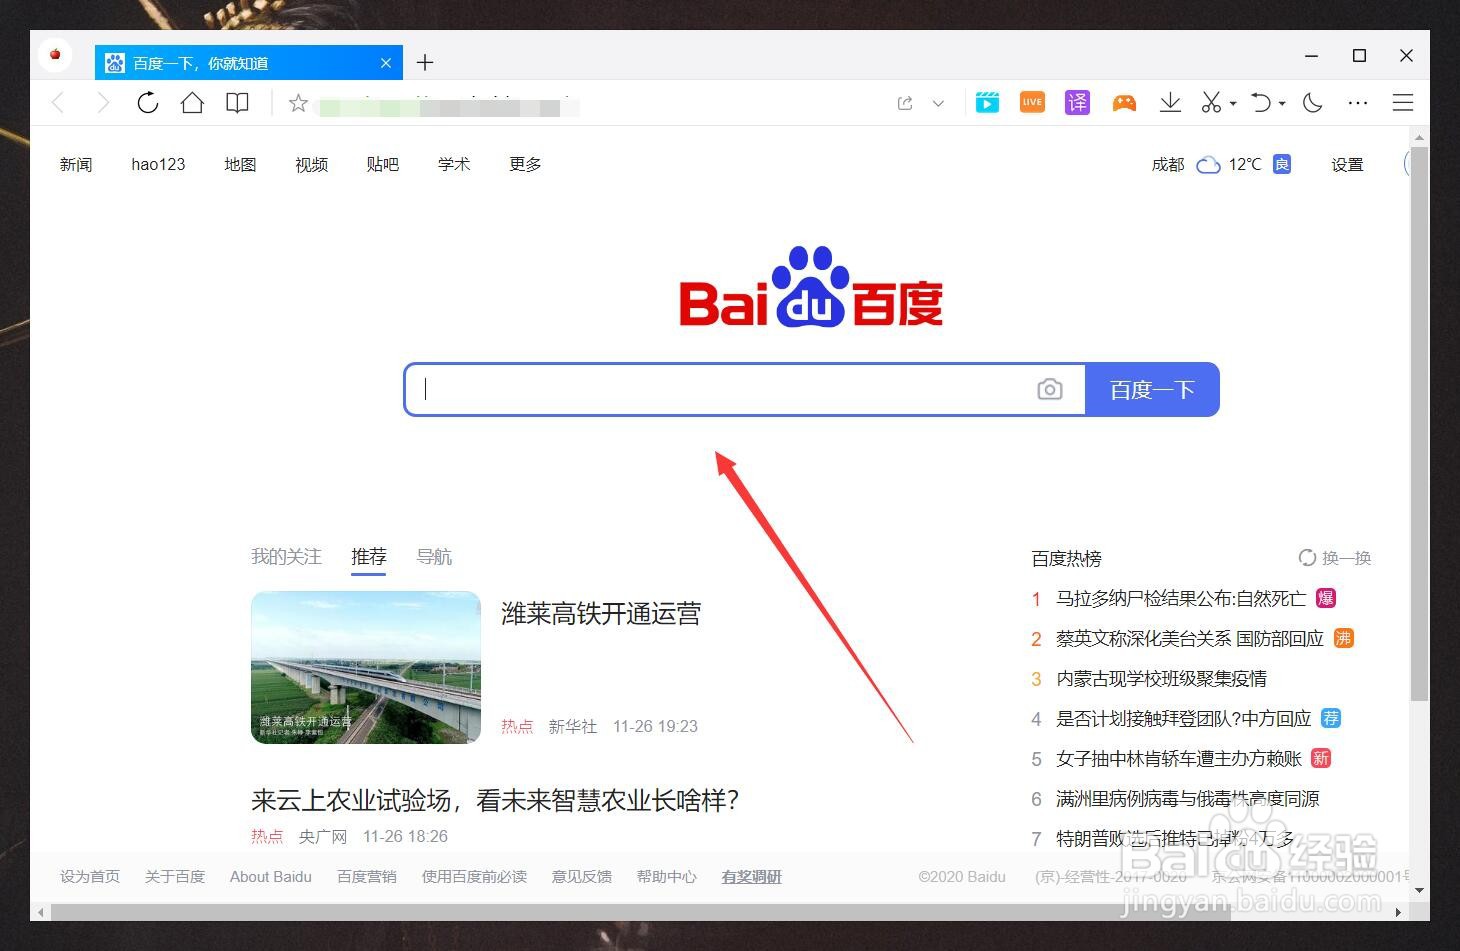This screenshot has height=951, width=1460.
Task: Click the vertical page scrollbar thumb
Action: [1419, 423]
